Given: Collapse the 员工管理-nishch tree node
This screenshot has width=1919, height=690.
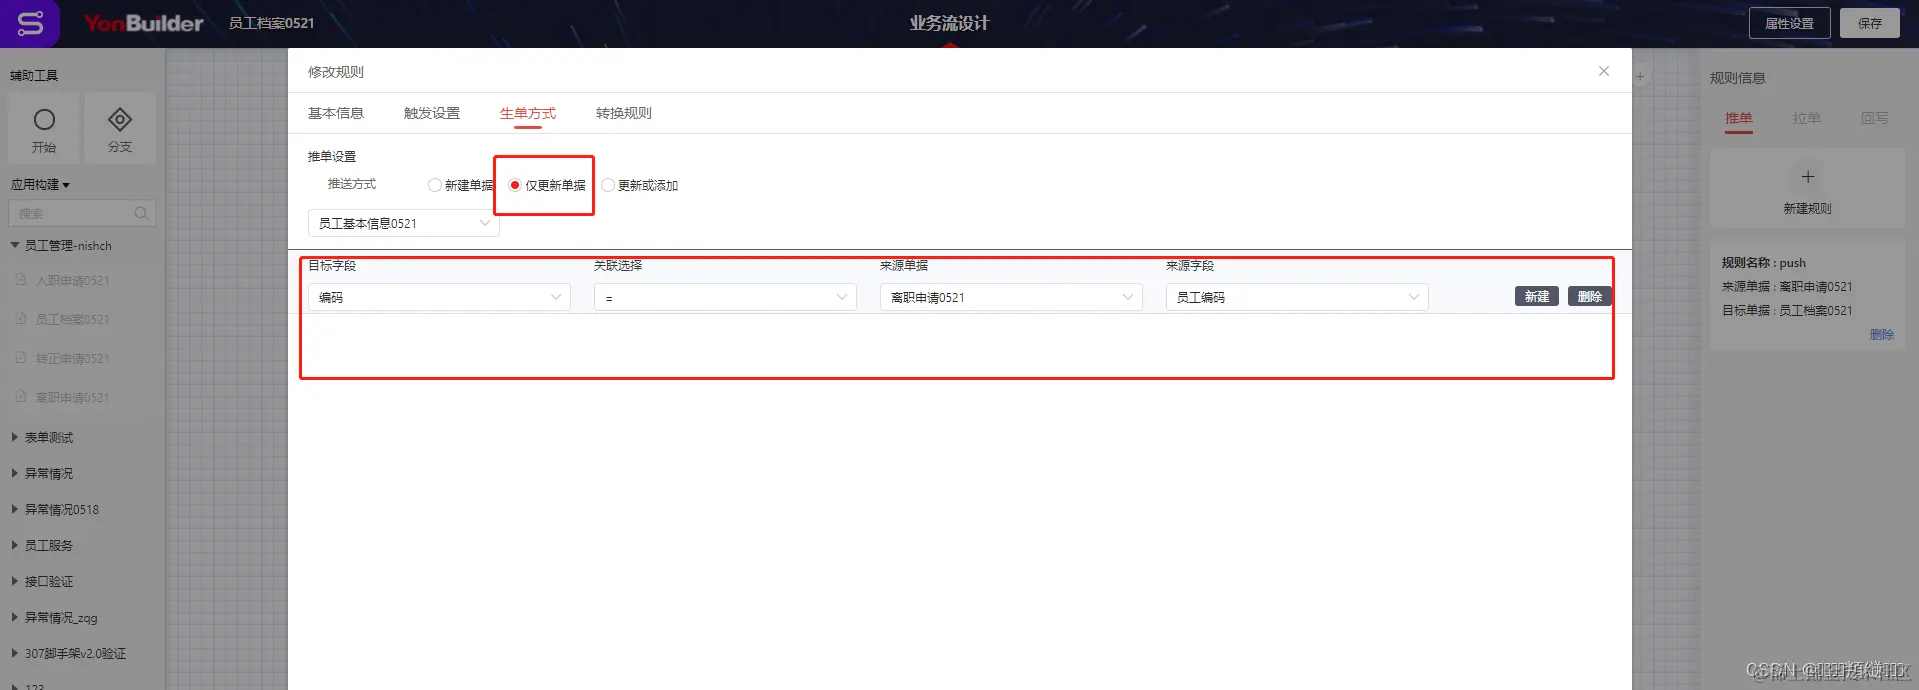Looking at the screenshot, I should click(x=15, y=245).
